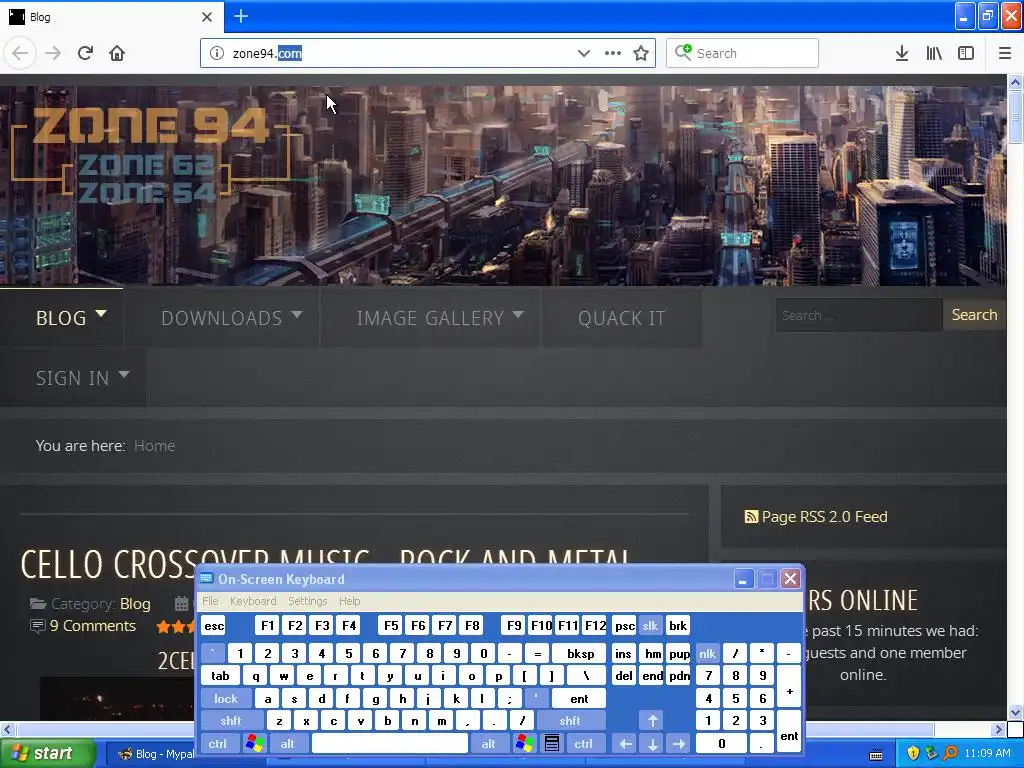Show sidebars icon in browser toolbar
Screen dimensions: 1024x768
click(966, 53)
